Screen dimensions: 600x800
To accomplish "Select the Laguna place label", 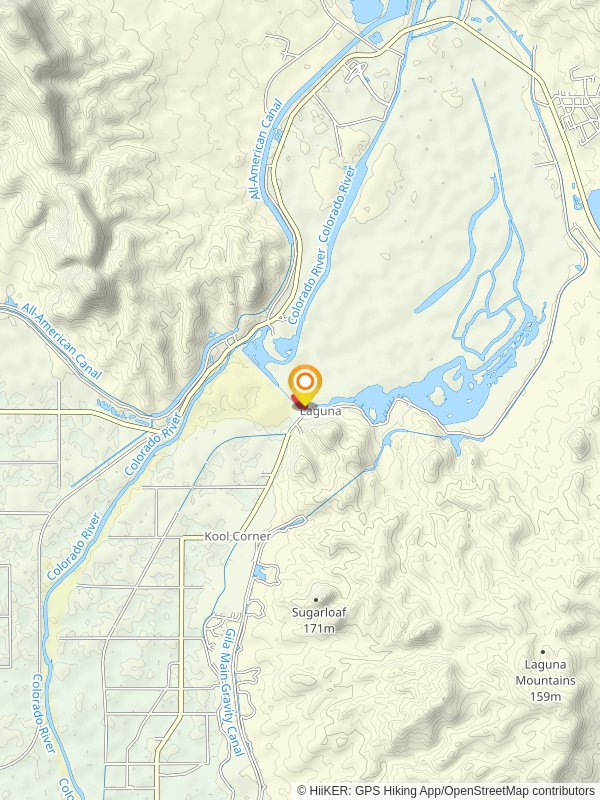I will tap(320, 411).
